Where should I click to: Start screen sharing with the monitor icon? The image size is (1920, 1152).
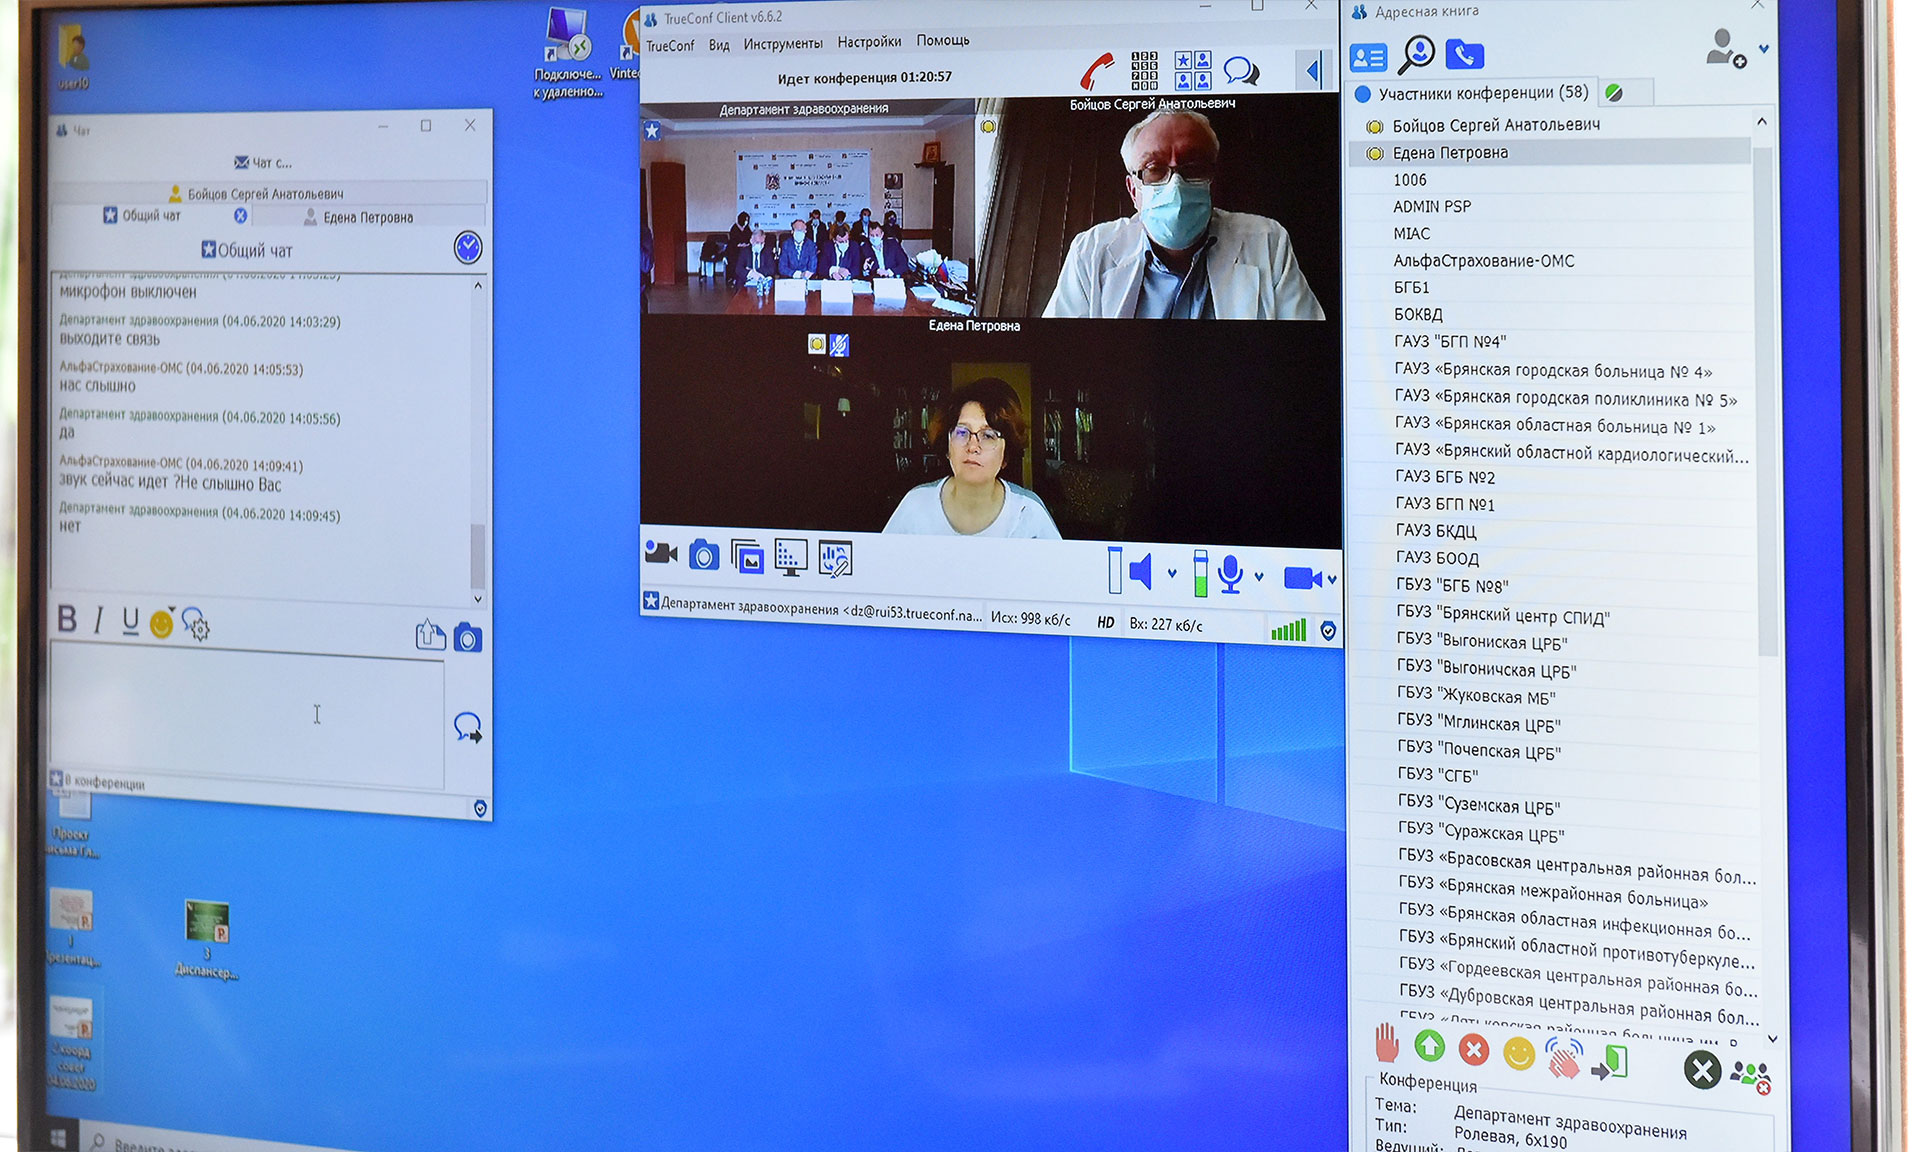point(791,557)
